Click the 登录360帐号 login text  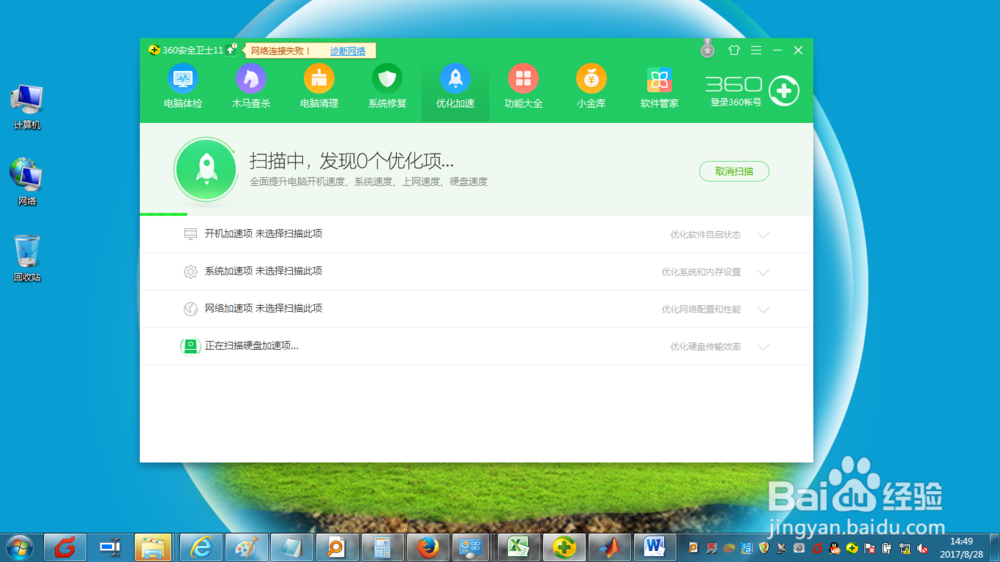(x=735, y=102)
